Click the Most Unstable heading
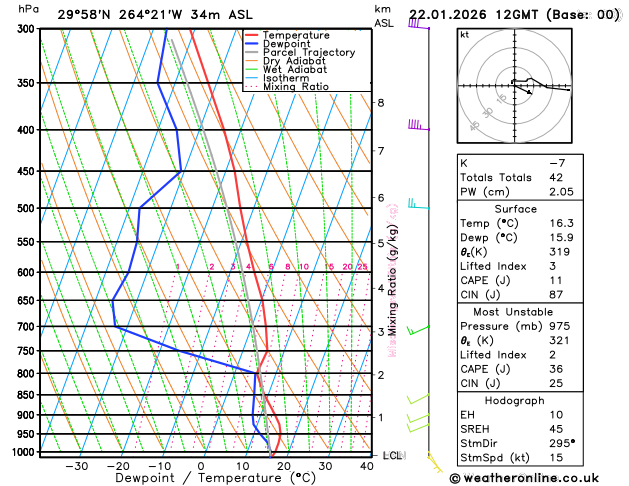The image size is (629, 486). pos(513,312)
